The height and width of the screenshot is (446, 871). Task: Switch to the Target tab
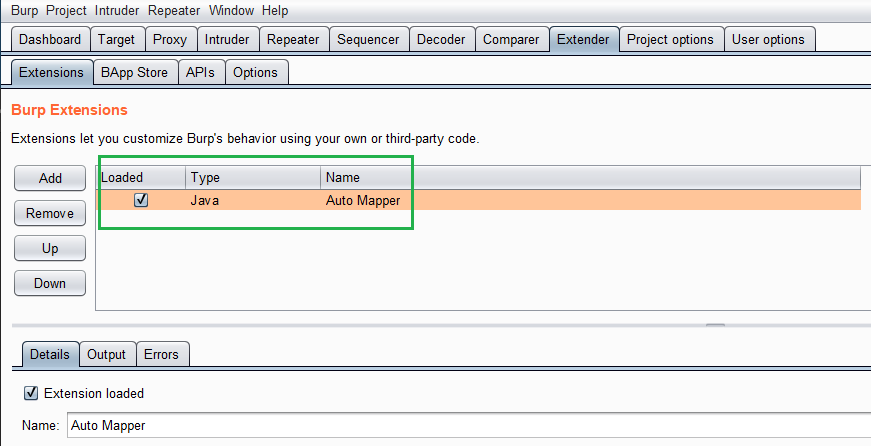point(117,39)
